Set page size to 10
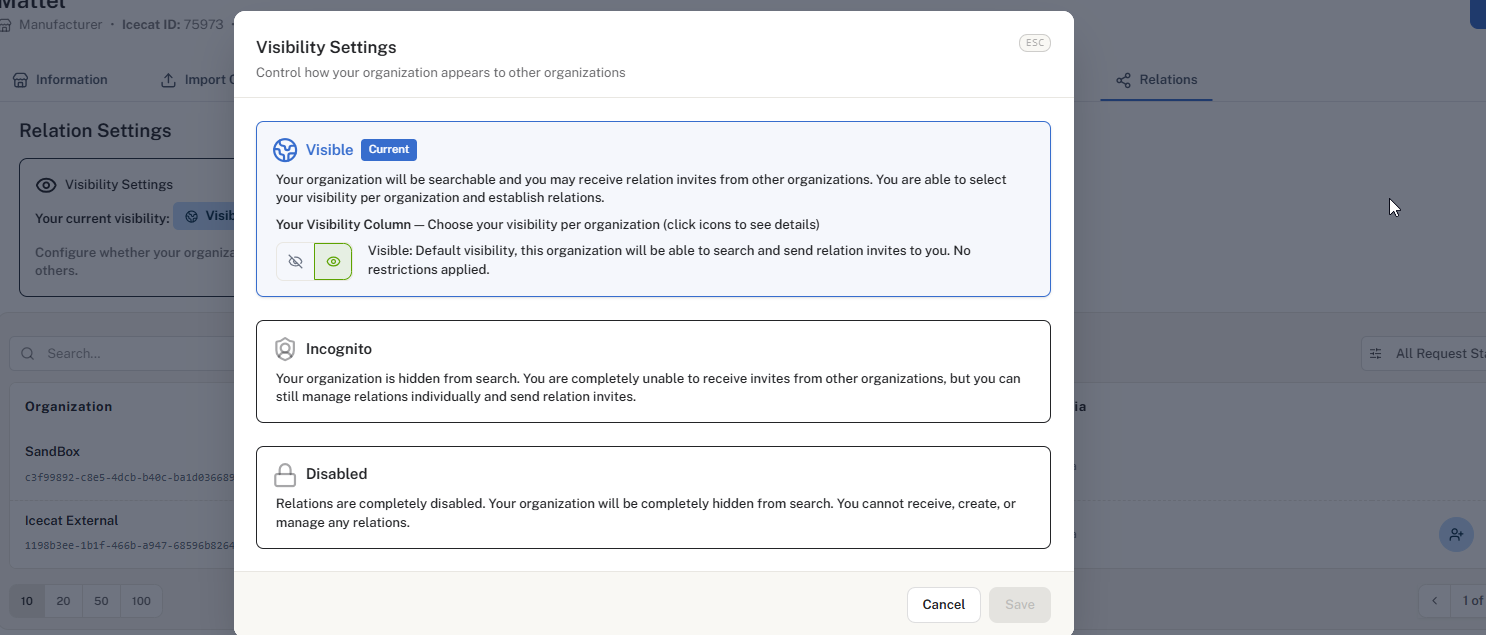 pyautogui.click(x=27, y=601)
